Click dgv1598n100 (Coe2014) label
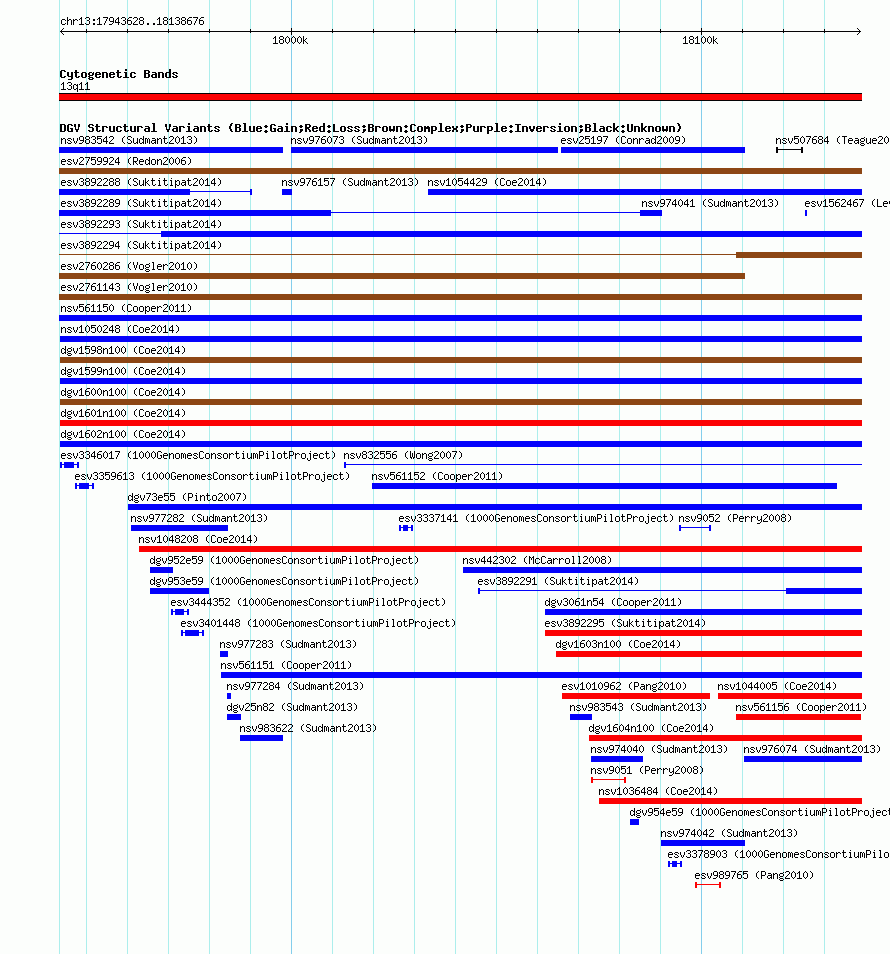 click(x=123, y=350)
